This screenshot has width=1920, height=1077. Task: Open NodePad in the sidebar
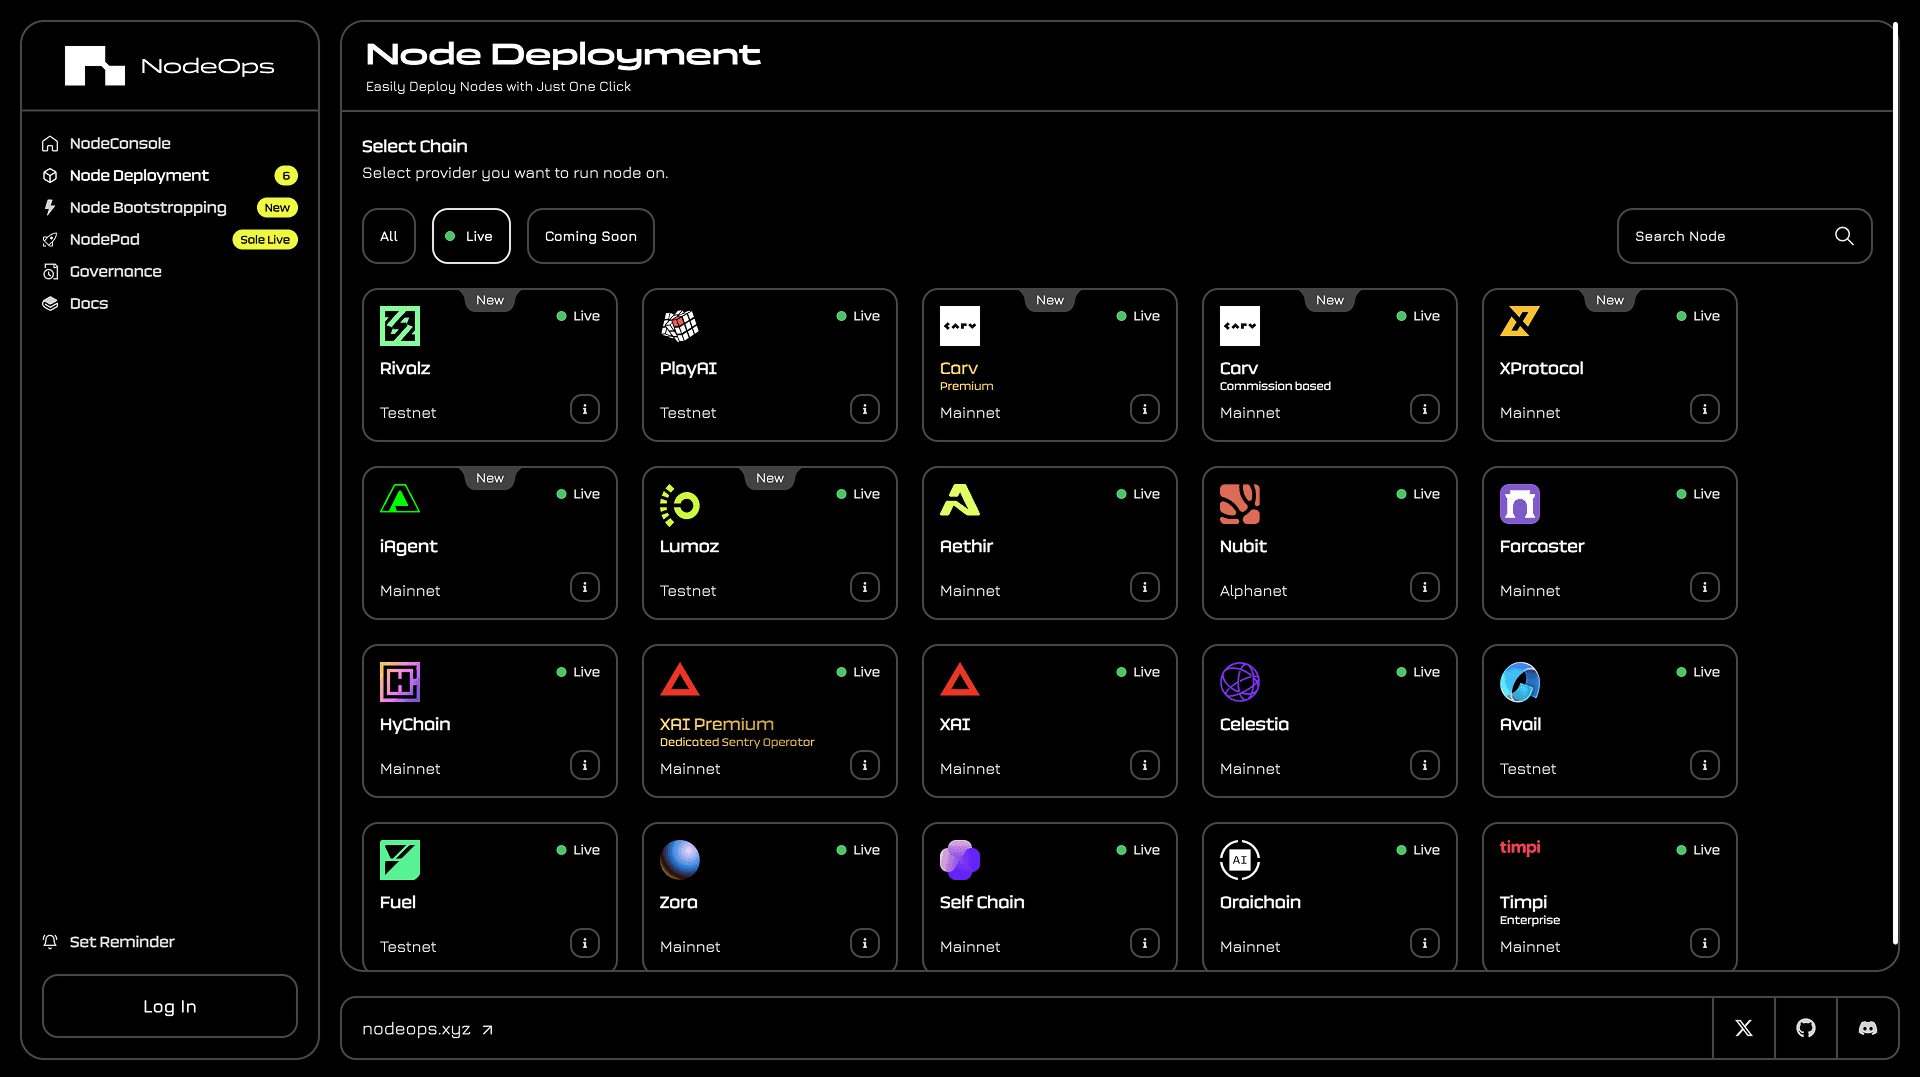105,239
